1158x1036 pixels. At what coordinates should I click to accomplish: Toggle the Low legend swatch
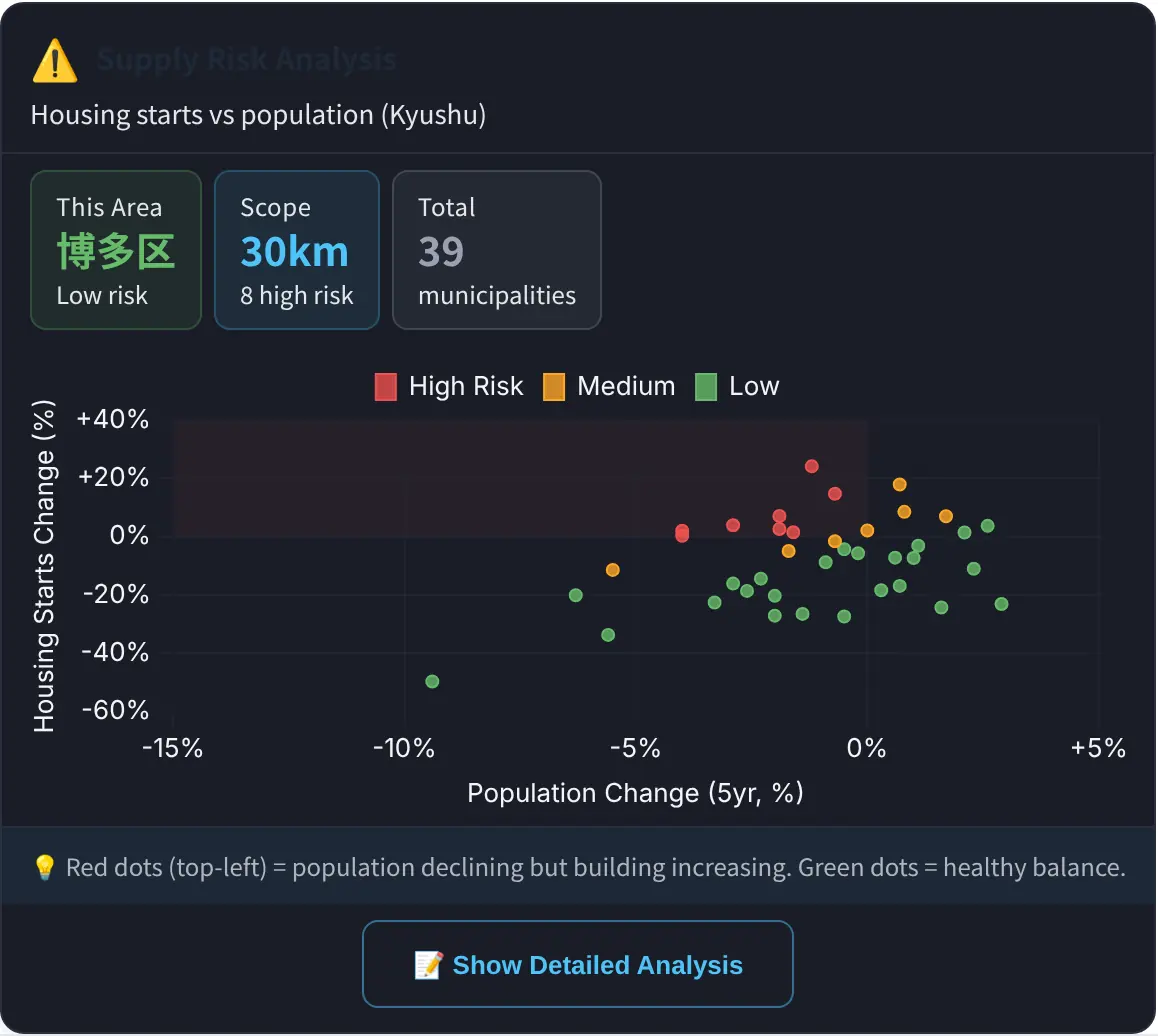coord(706,387)
